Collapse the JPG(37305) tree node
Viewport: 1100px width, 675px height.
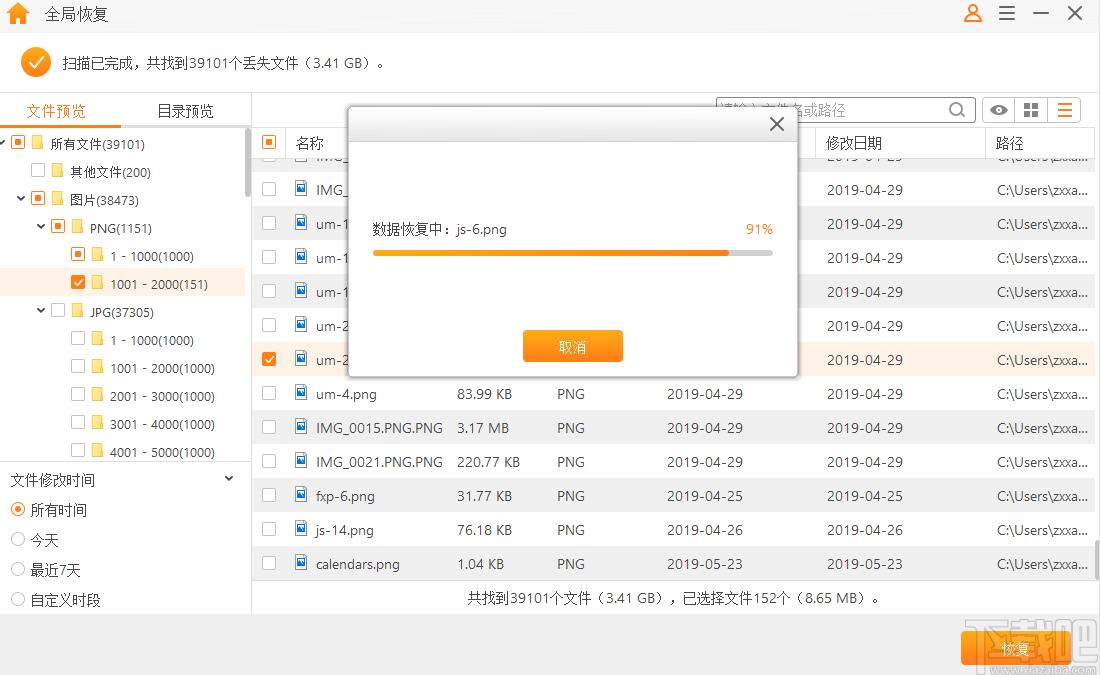(41, 311)
